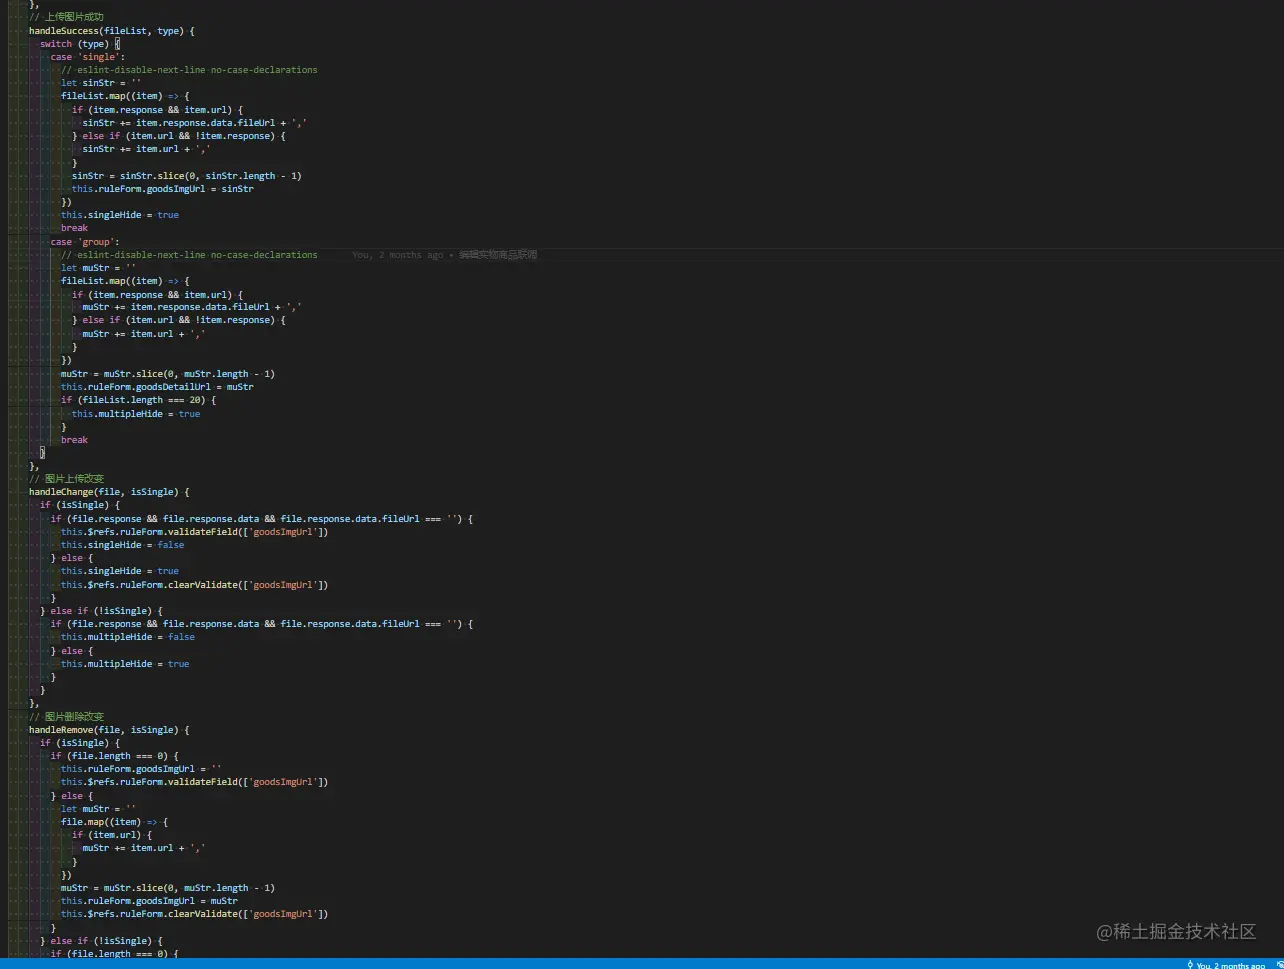This screenshot has width=1284, height=969.
Task: Click 'this.ruleForm.goodsDetailUrl = muStr' line
Action: pyautogui.click(x=157, y=387)
